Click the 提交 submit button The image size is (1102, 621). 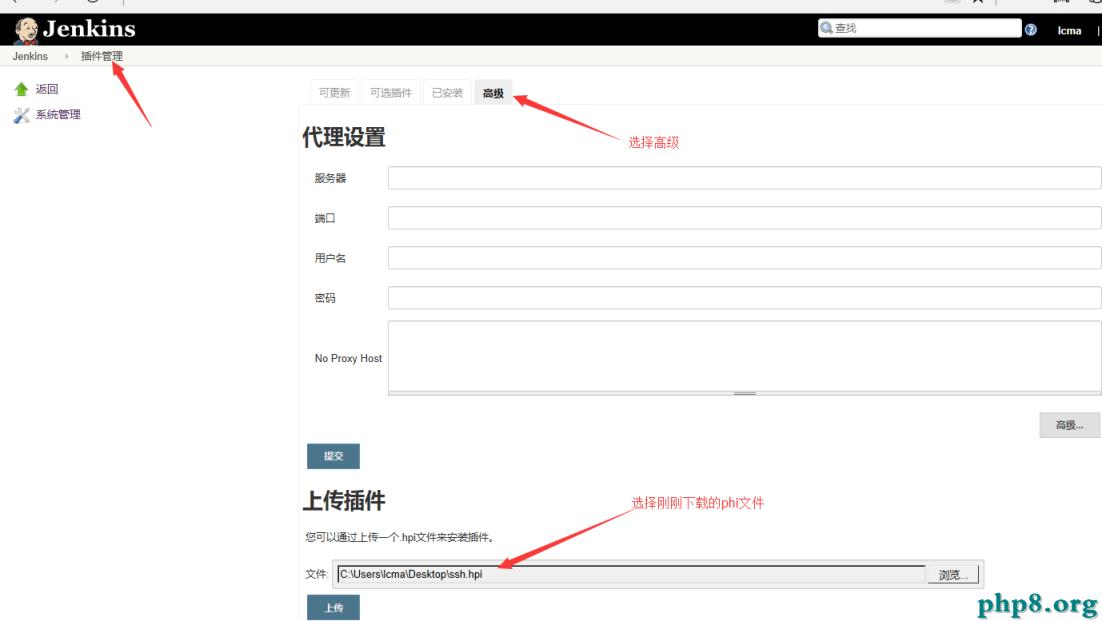click(x=333, y=455)
